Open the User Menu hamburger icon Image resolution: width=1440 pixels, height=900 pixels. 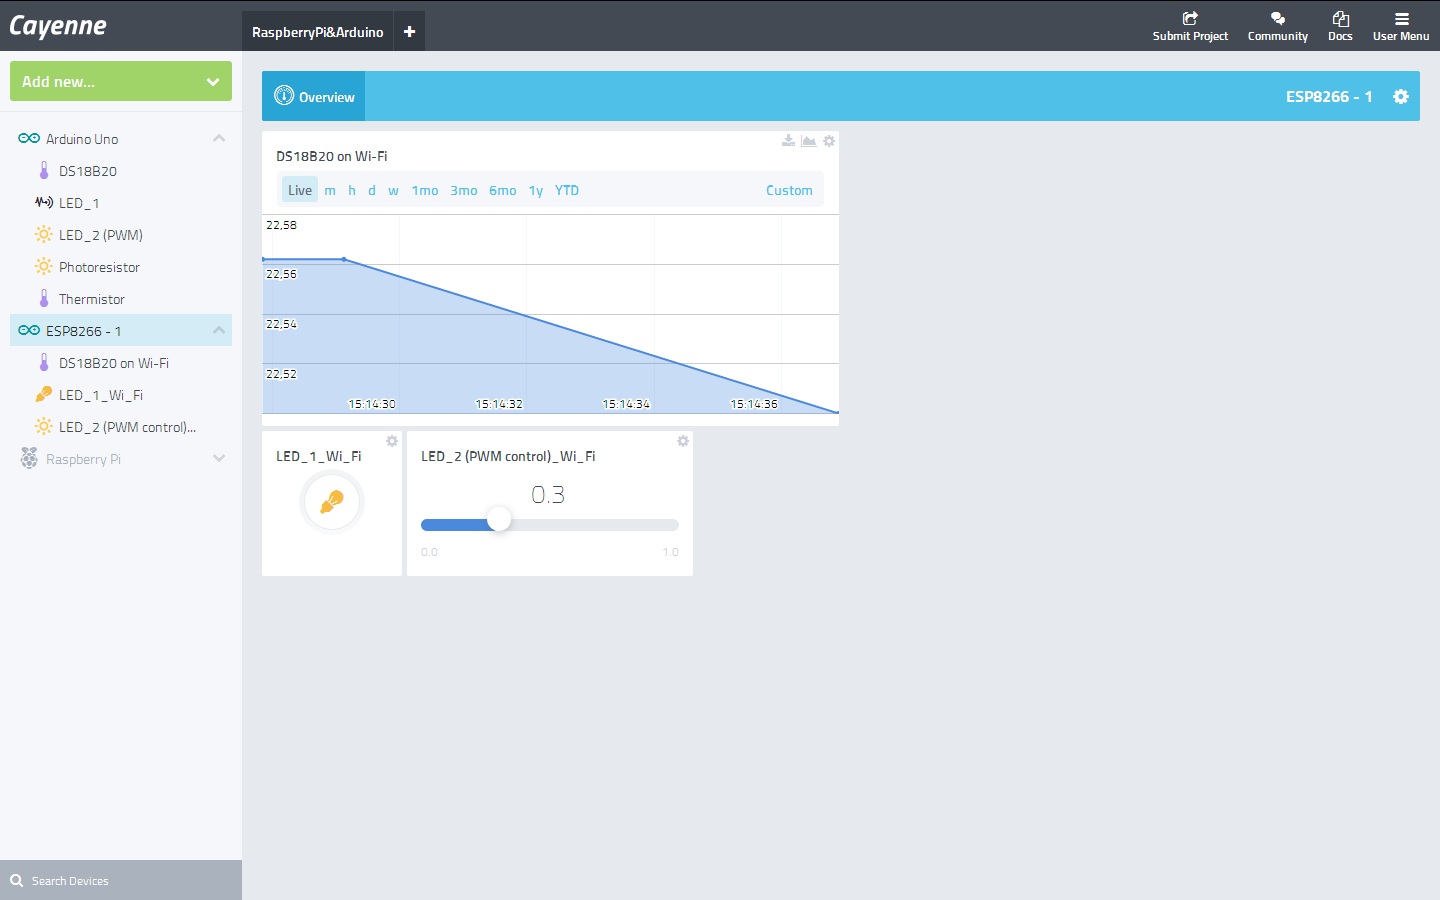(x=1401, y=19)
